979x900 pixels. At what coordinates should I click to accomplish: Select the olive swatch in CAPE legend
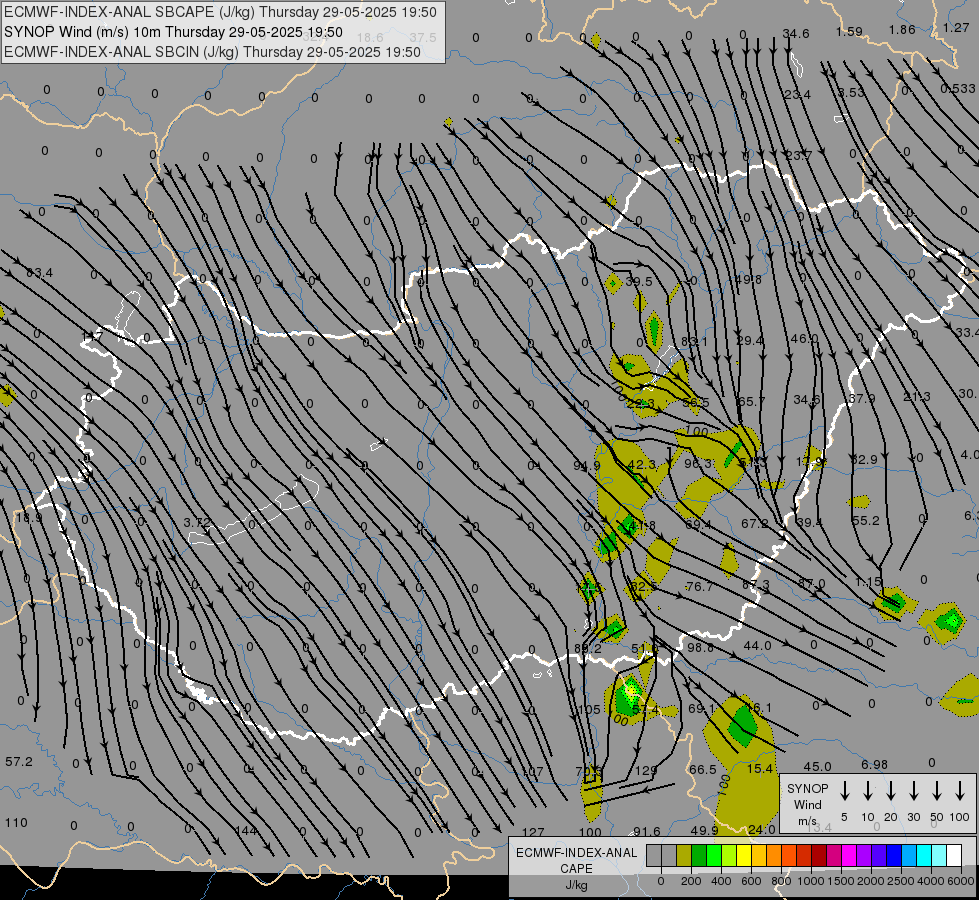pyautogui.click(x=684, y=855)
